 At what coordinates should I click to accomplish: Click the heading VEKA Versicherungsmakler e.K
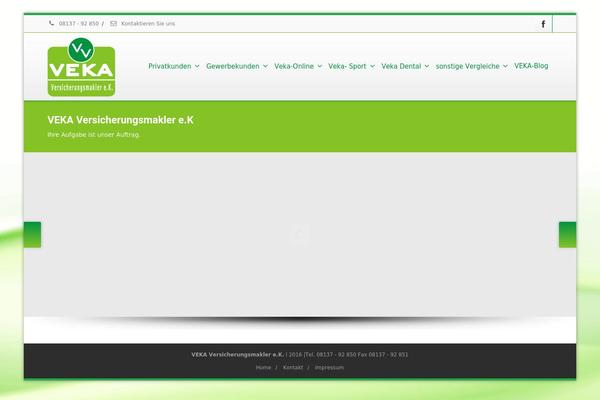click(x=121, y=120)
